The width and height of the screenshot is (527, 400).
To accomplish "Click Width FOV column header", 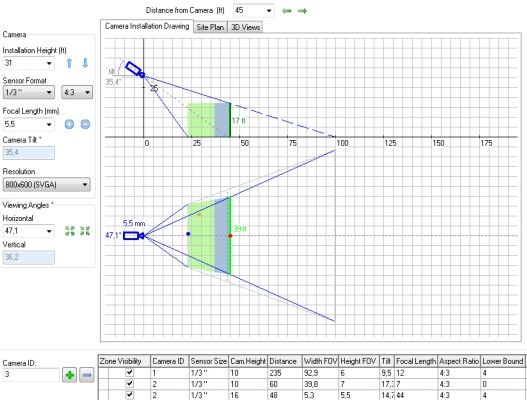I will [x=320, y=361].
